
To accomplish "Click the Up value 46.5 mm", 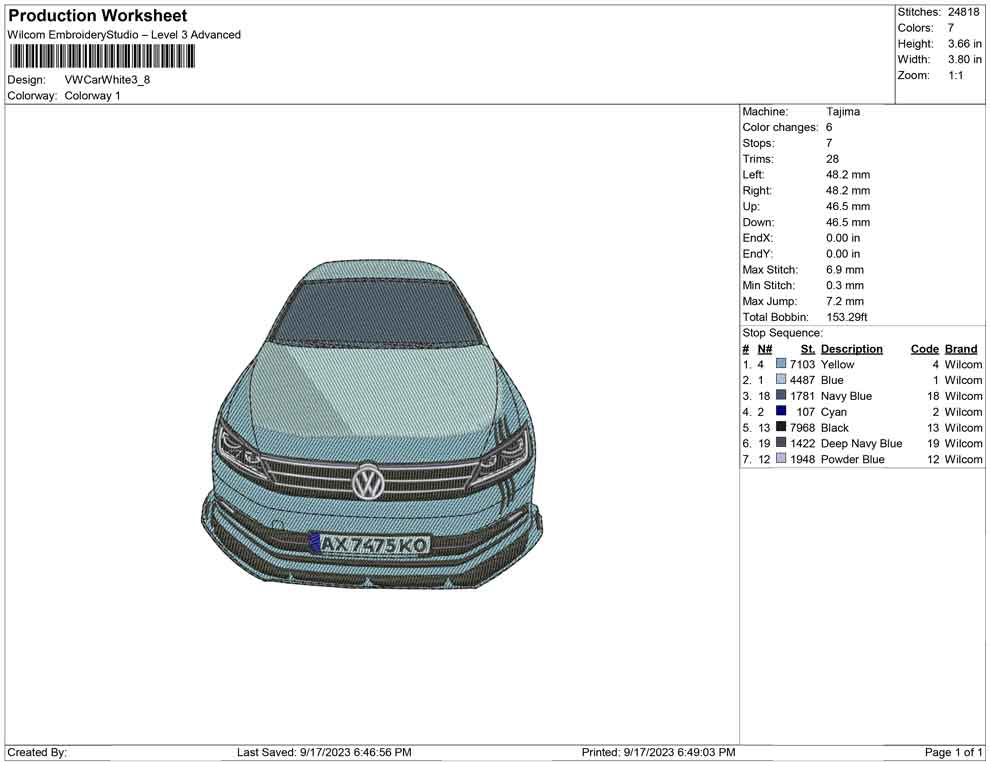I will tap(848, 206).
